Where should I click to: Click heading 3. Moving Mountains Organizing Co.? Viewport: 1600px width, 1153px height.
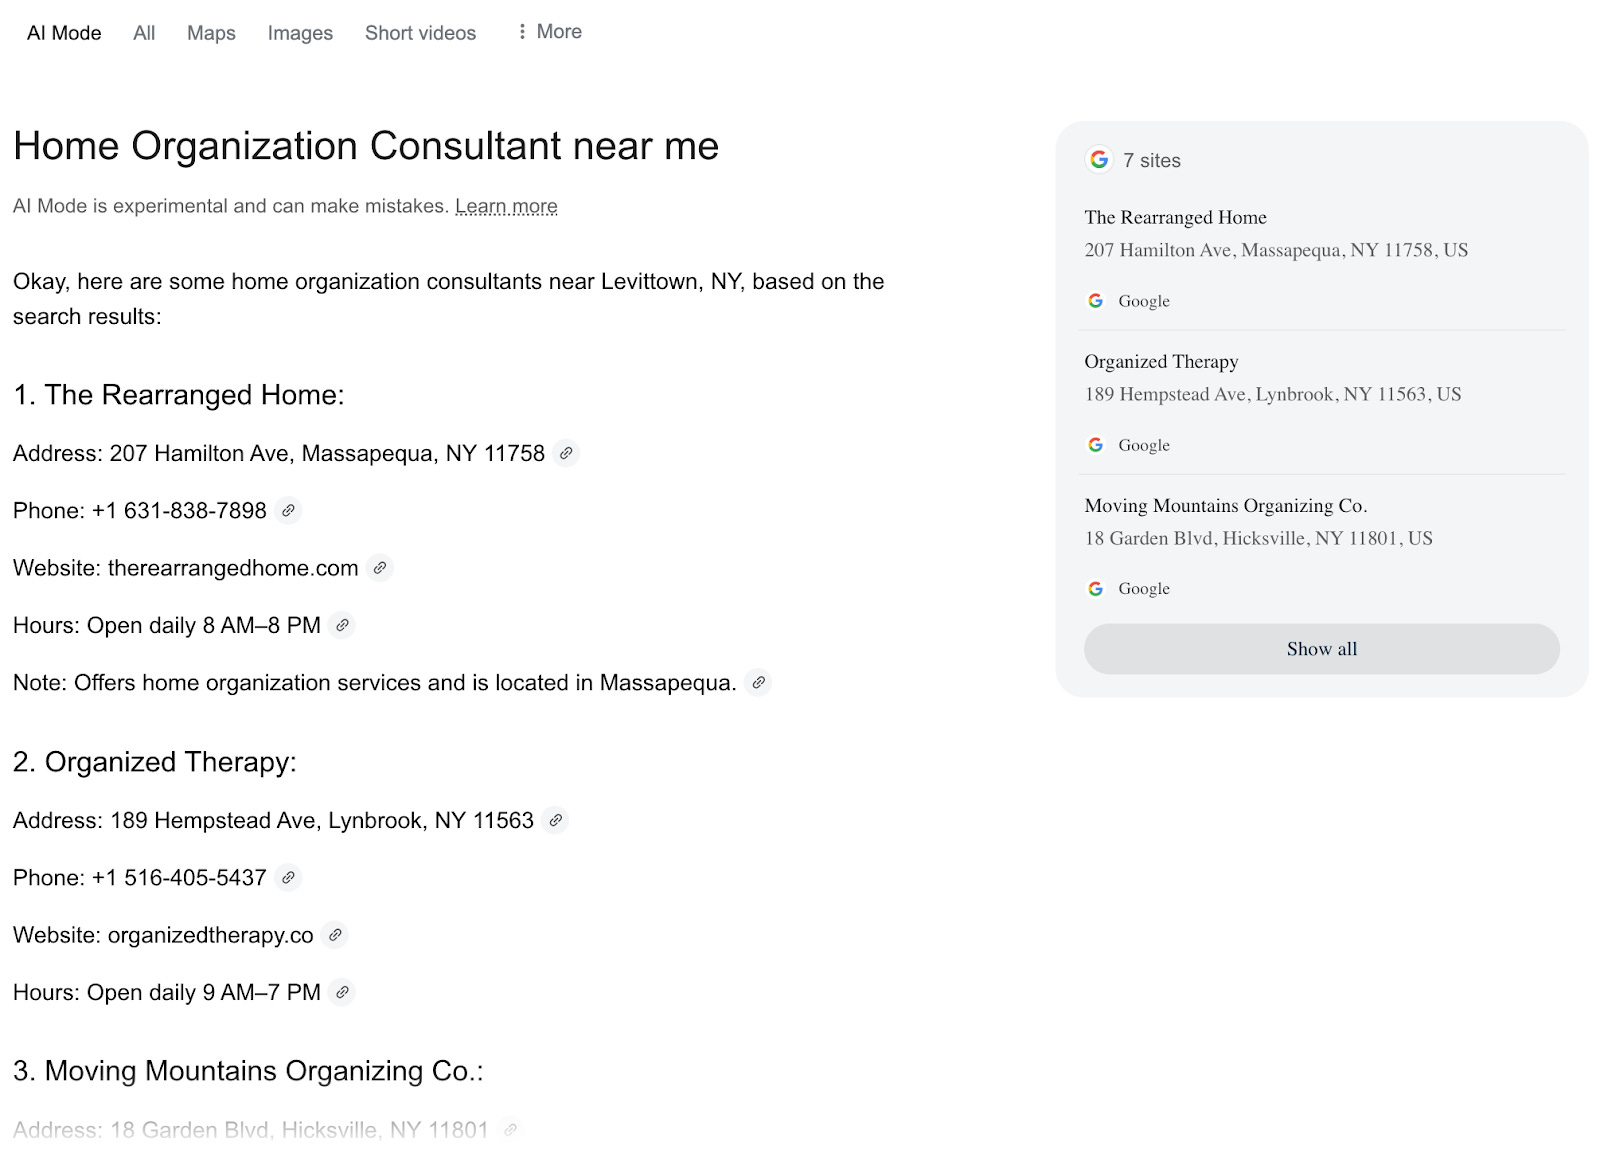248,1071
